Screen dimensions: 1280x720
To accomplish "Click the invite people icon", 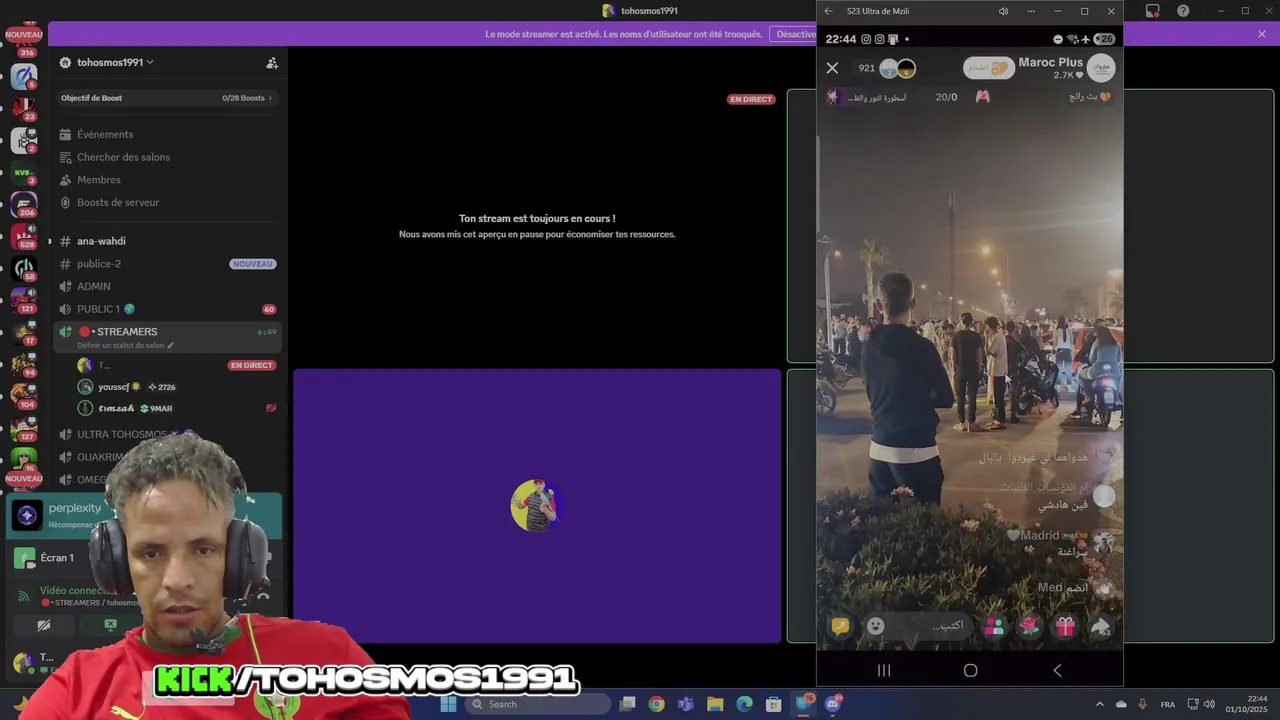I will click(272, 62).
